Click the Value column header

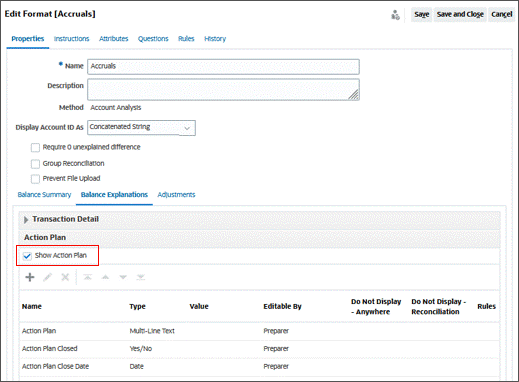pos(199,306)
